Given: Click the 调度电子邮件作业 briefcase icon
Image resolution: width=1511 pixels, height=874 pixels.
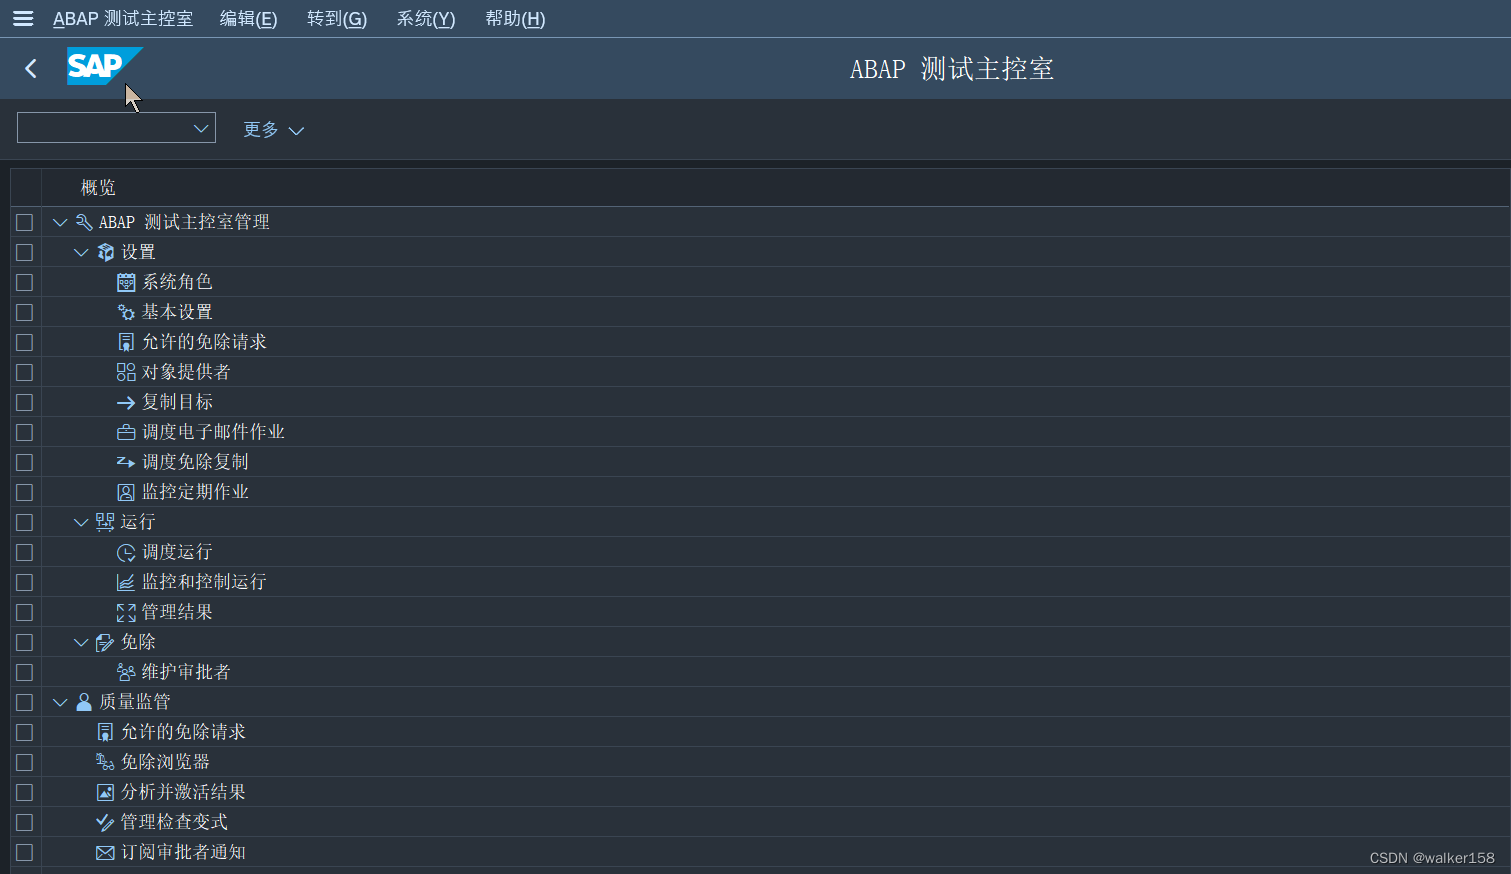Looking at the screenshot, I should [x=126, y=431].
